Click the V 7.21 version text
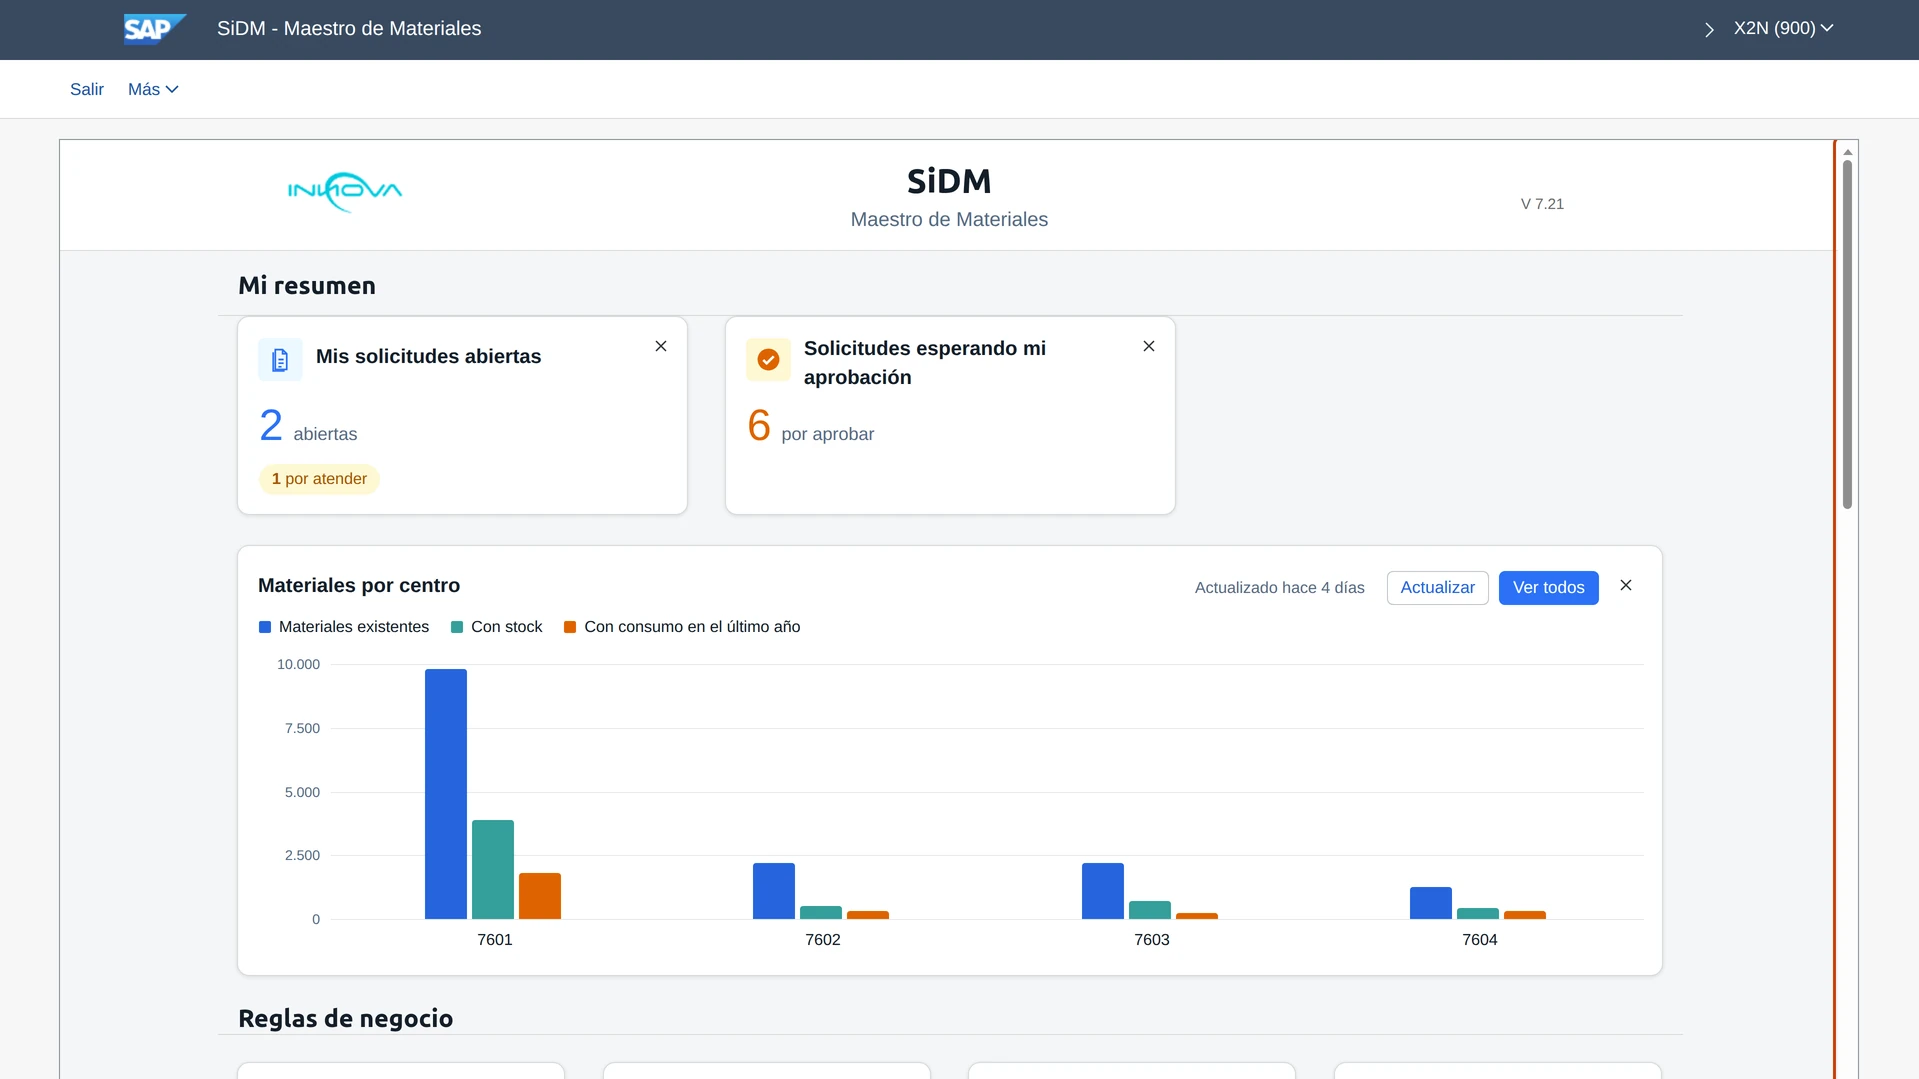 click(x=1542, y=204)
